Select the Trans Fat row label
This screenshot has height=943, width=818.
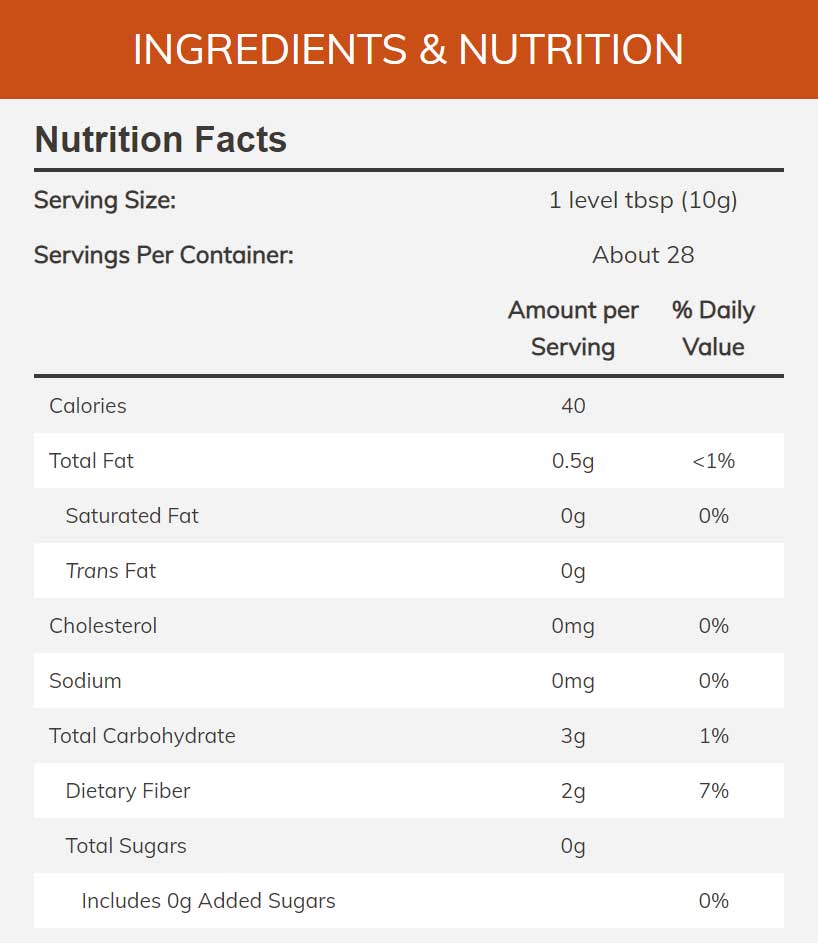pyautogui.click(x=111, y=571)
